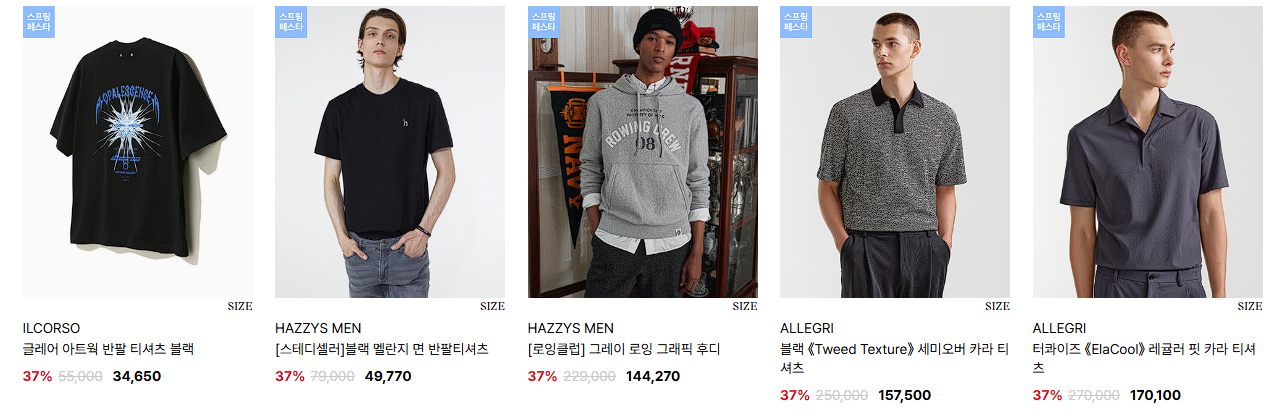Image resolution: width=1271 pixels, height=417 pixels.
Task: Open the black graphic t-shirt product image
Action: [x=138, y=152]
